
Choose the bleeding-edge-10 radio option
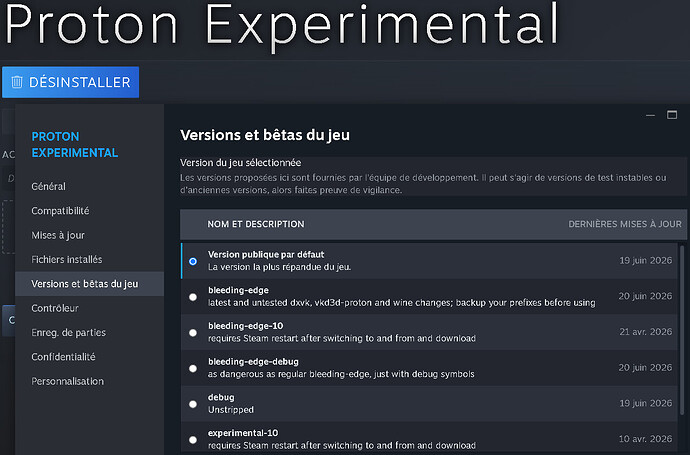pos(193,333)
